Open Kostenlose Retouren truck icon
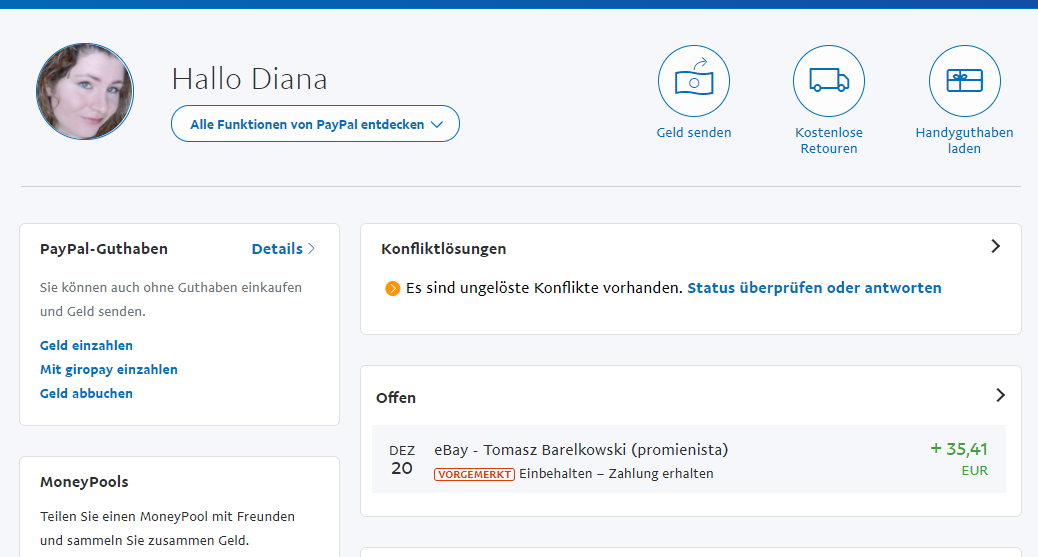The width and height of the screenshot is (1038, 557). pyautogui.click(x=829, y=81)
